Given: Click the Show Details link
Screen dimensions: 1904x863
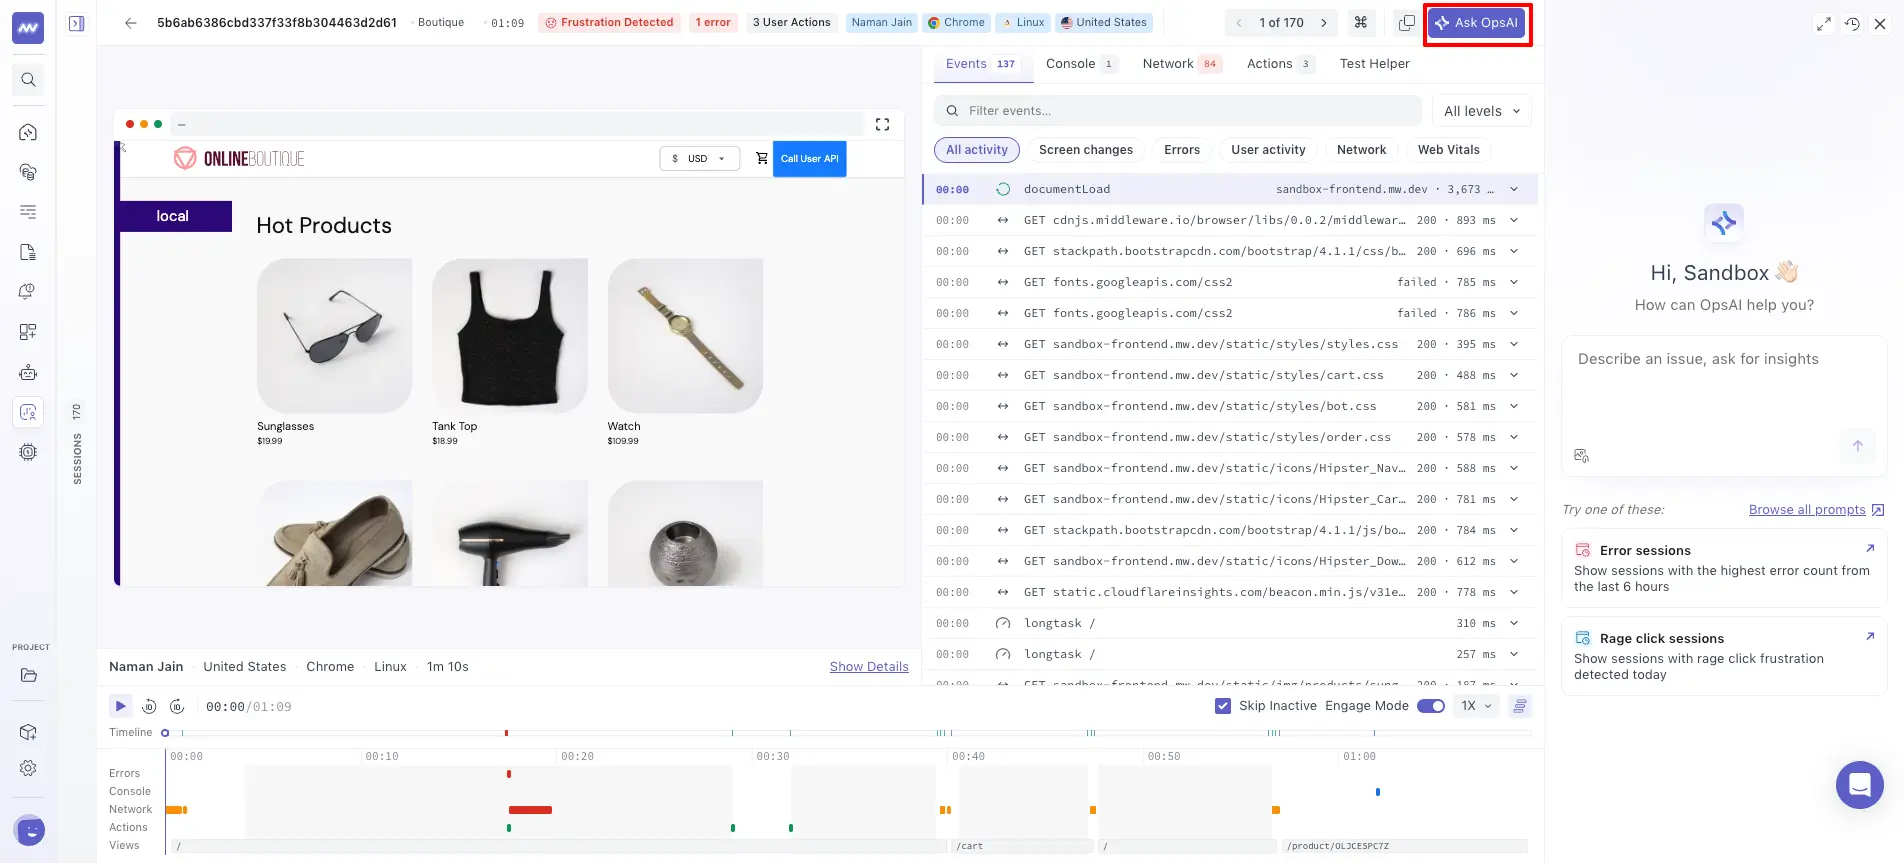Looking at the screenshot, I should (x=869, y=667).
